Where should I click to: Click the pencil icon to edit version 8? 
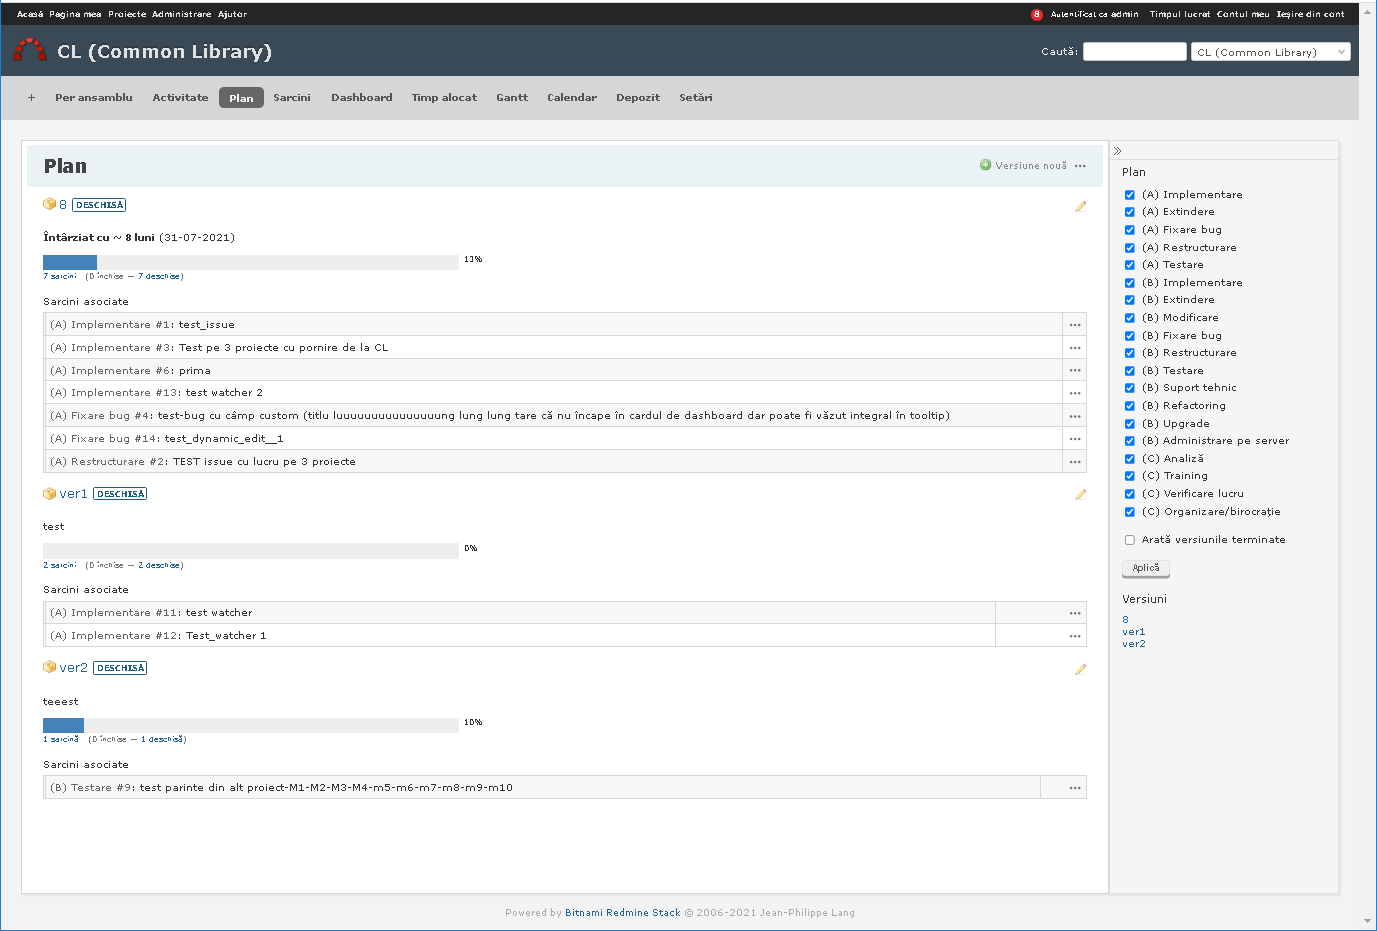pyautogui.click(x=1080, y=206)
